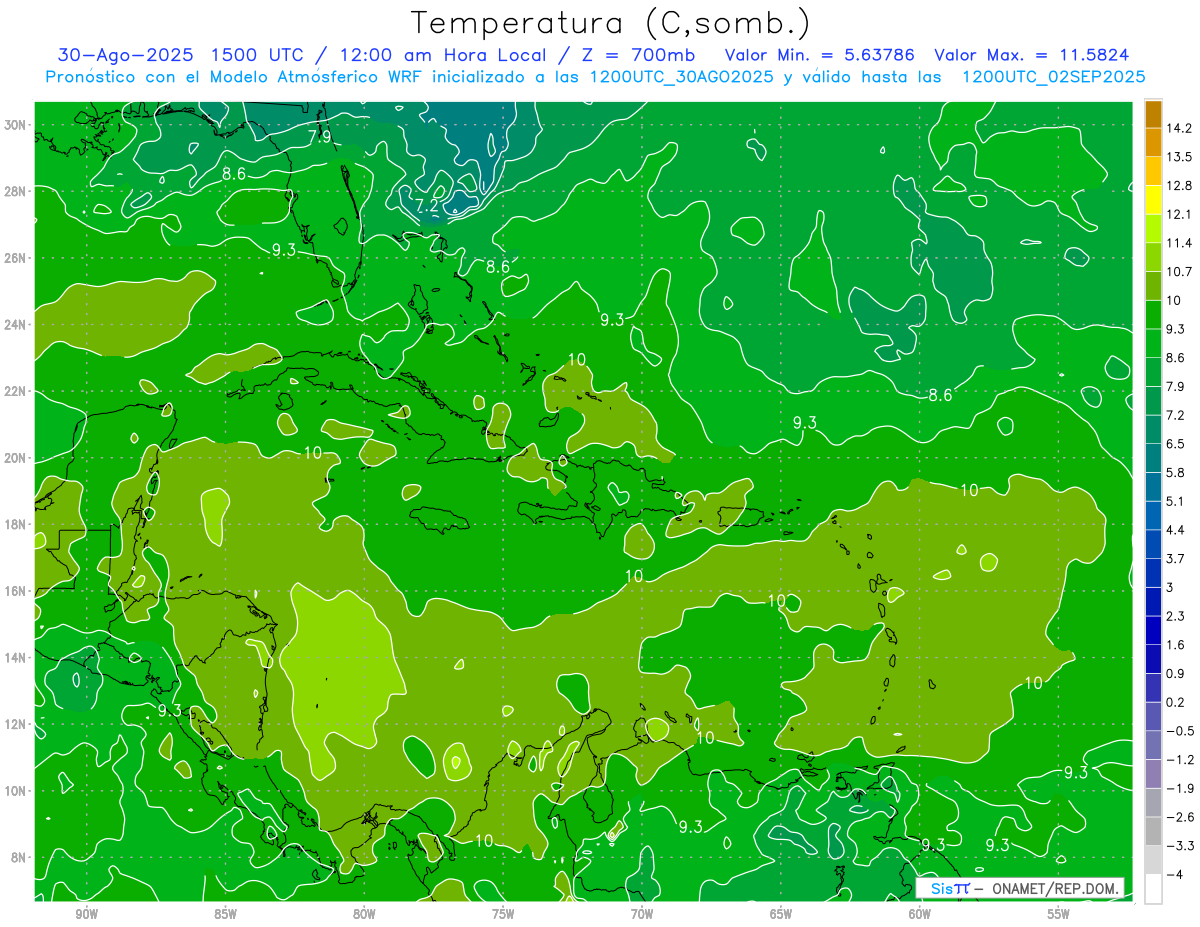
Task: Click the "16N" latitude label
Action: [x=16, y=591]
